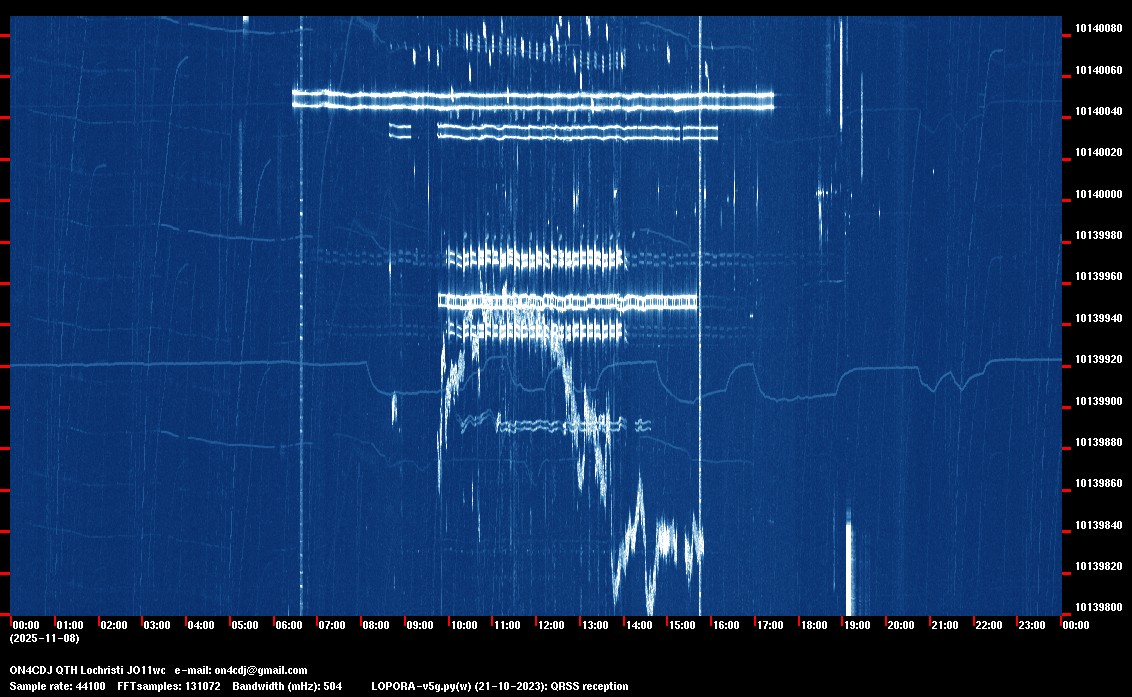Image resolution: width=1132 pixels, height=697 pixels.
Task: Click the 10139840 frequency label
Action: tap(1099, 525)
